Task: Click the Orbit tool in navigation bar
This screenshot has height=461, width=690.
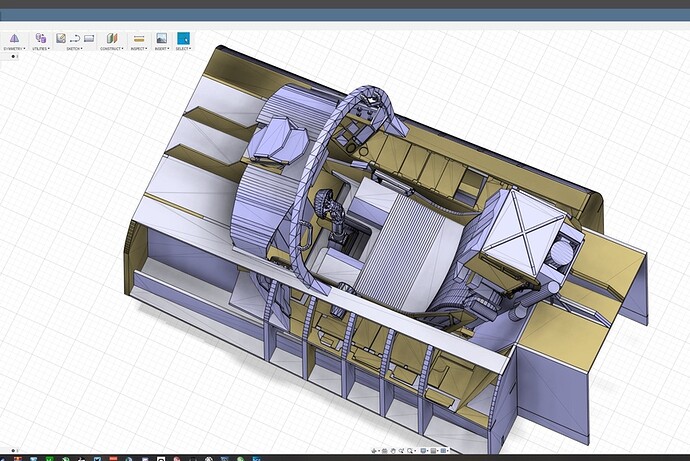Action: (x=374, y=451)
